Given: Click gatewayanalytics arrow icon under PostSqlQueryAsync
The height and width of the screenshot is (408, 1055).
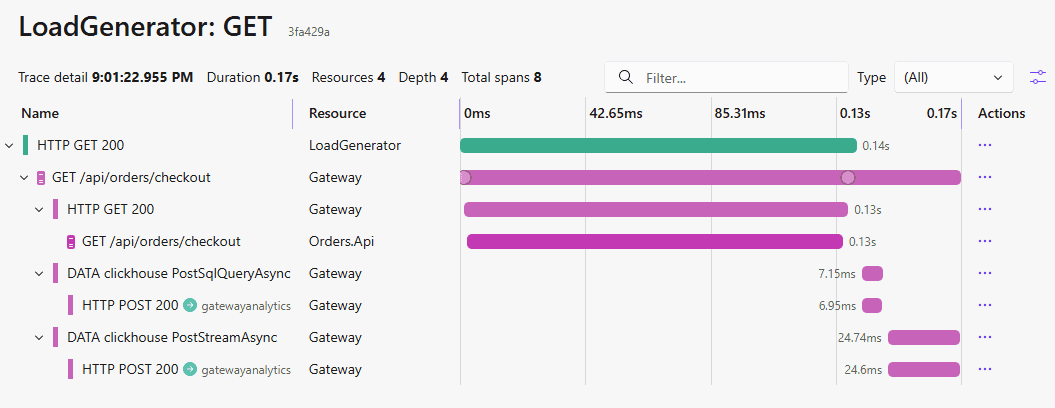Looking at the screenshot, I should 190,305.
